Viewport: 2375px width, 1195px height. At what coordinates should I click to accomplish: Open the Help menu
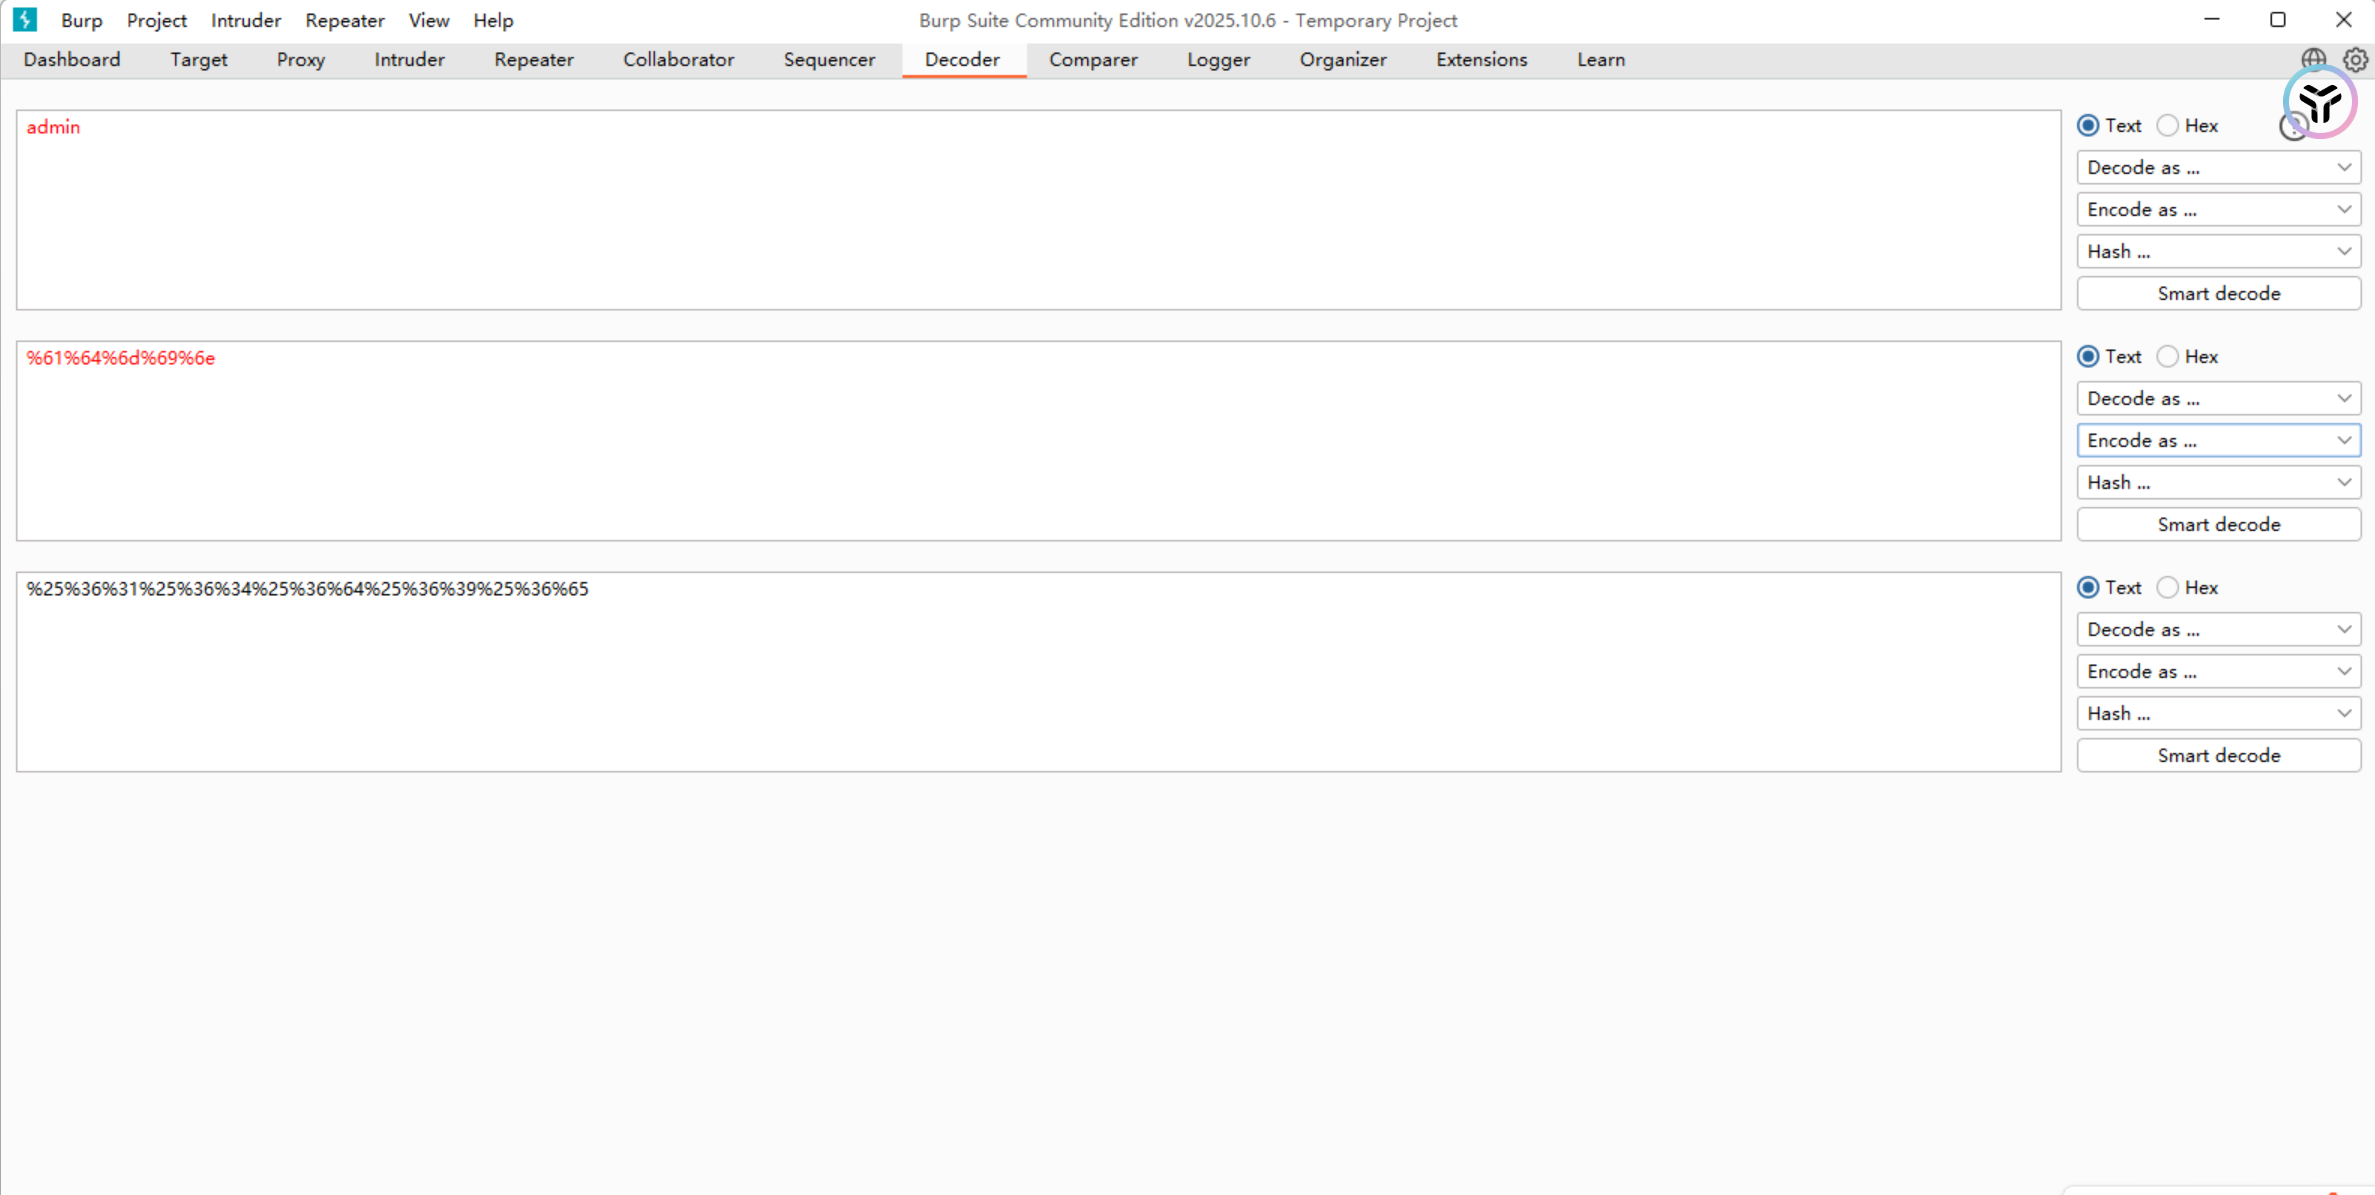[493, 20]
